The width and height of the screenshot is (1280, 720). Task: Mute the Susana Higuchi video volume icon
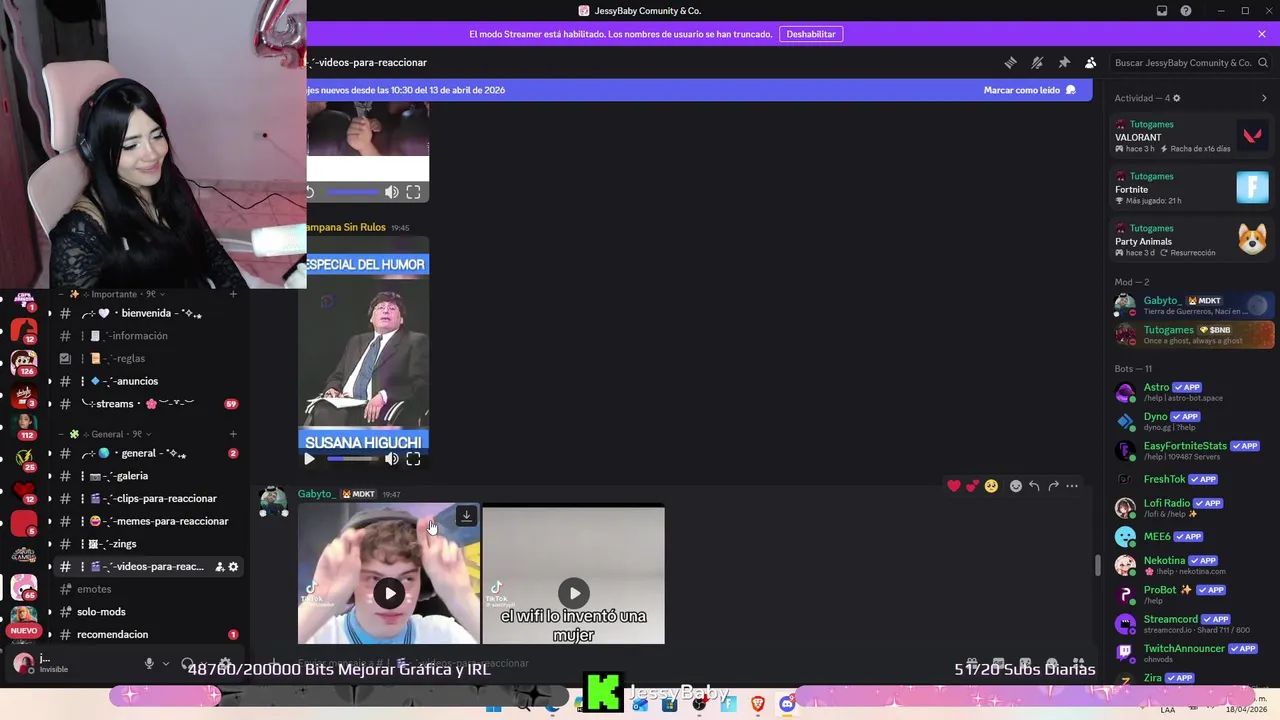(392, 459)
